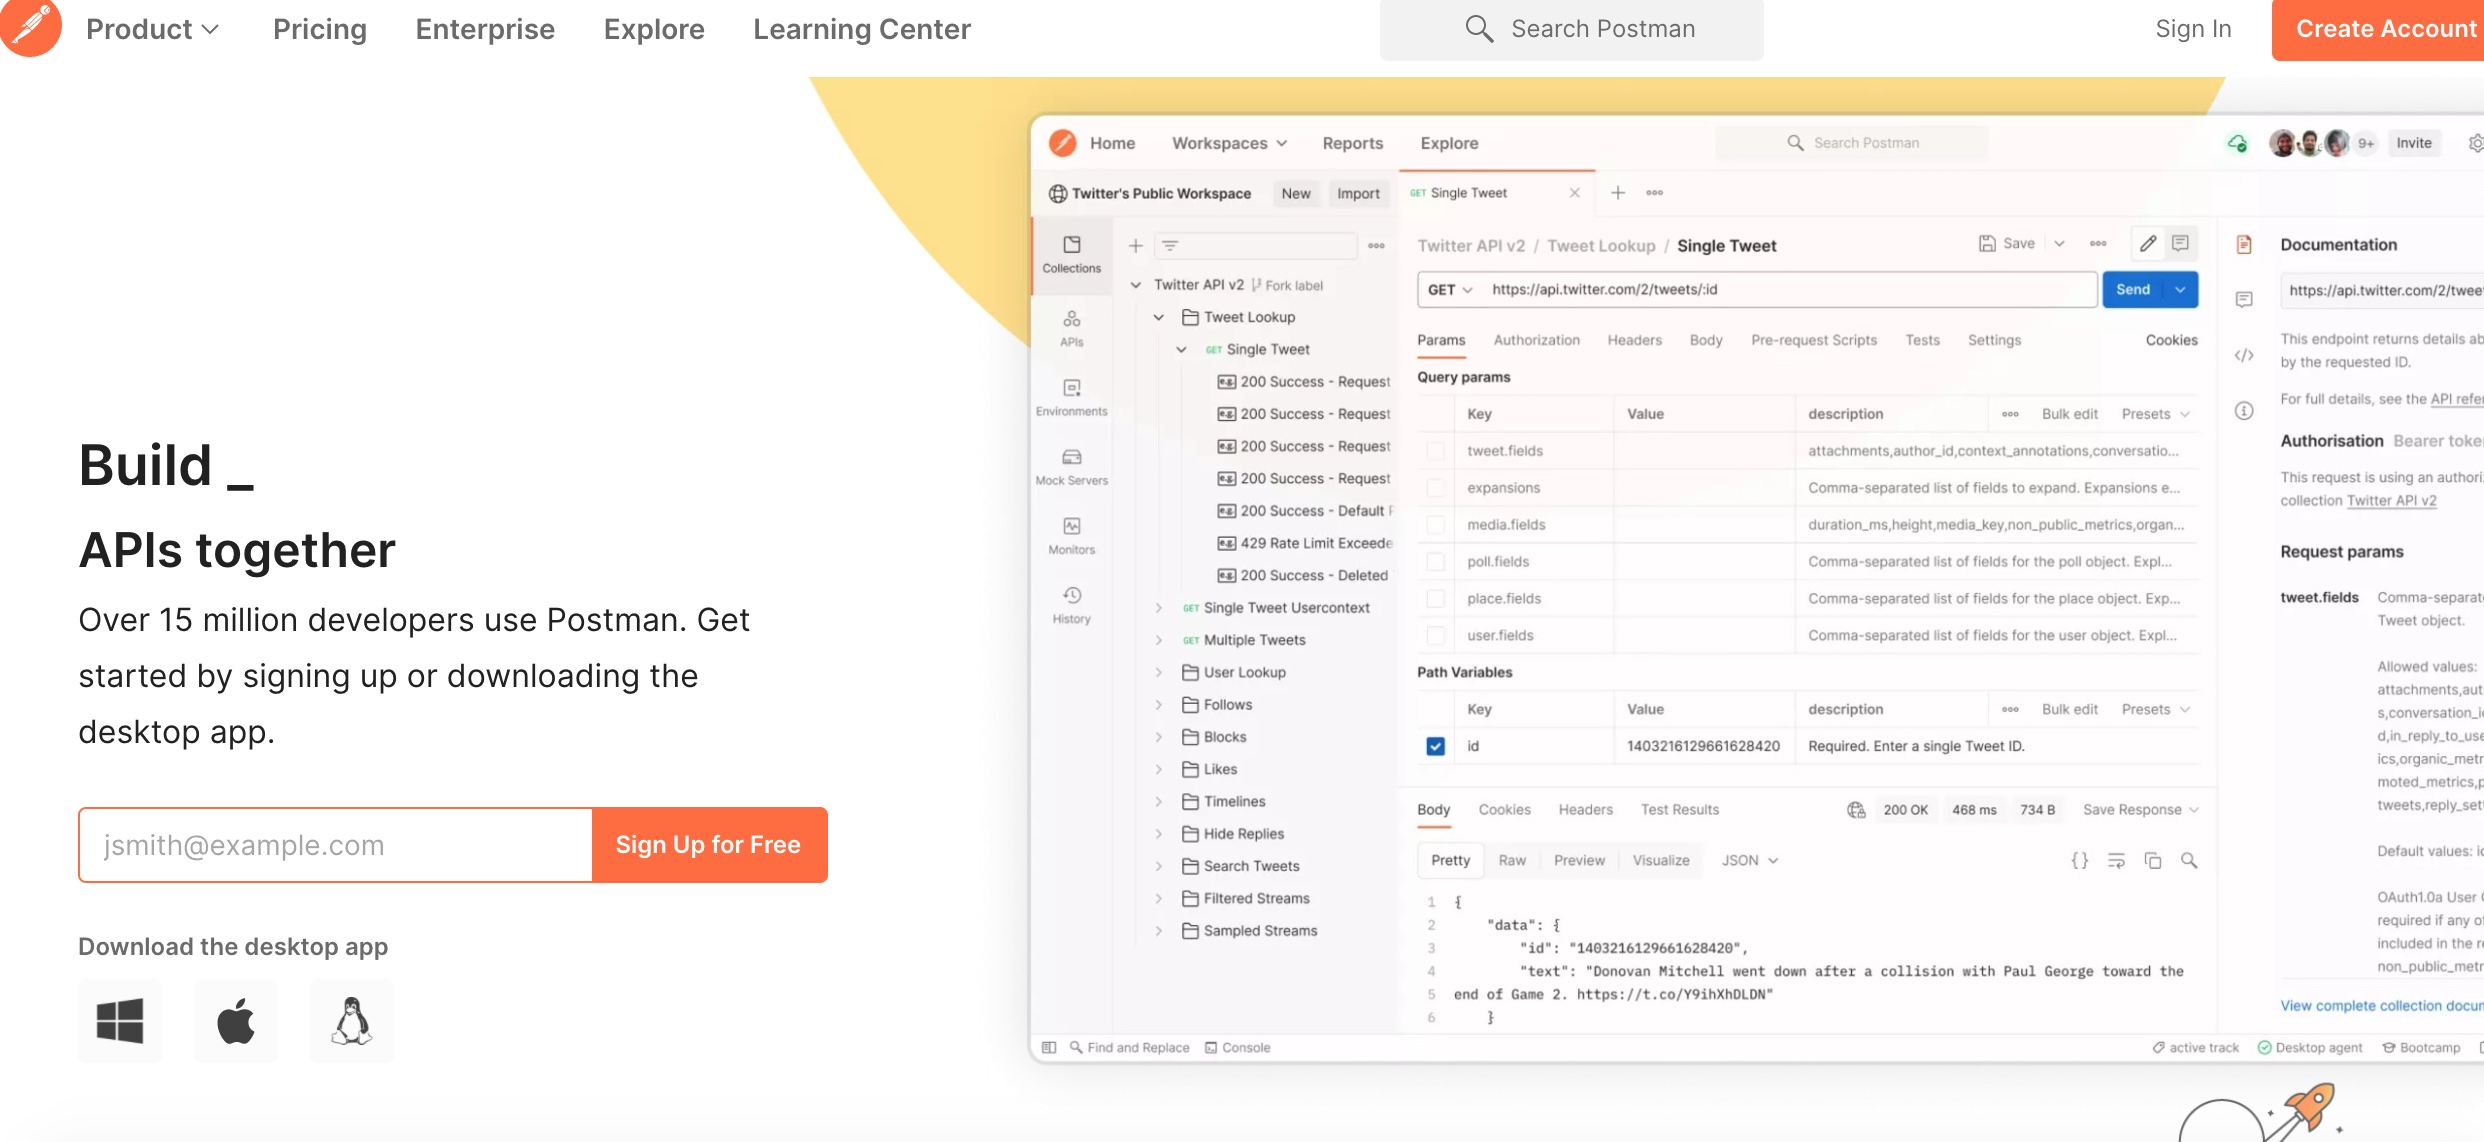
Task: Click the edit pencil icon
Action: 2148,243
